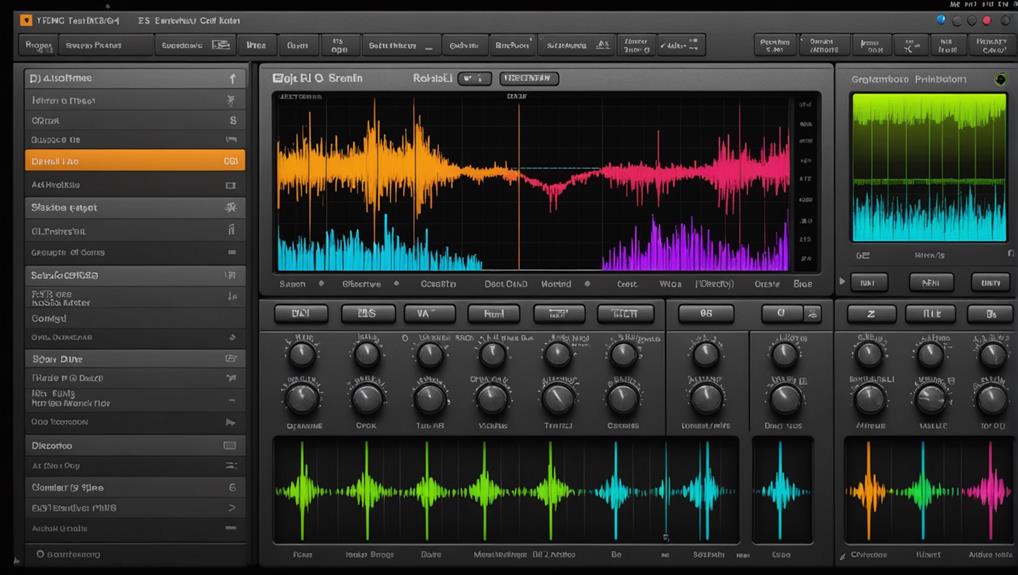The image size is (1018, 575).
Task: Select the Comlgd row in sidebar
Action: (135, 319)
